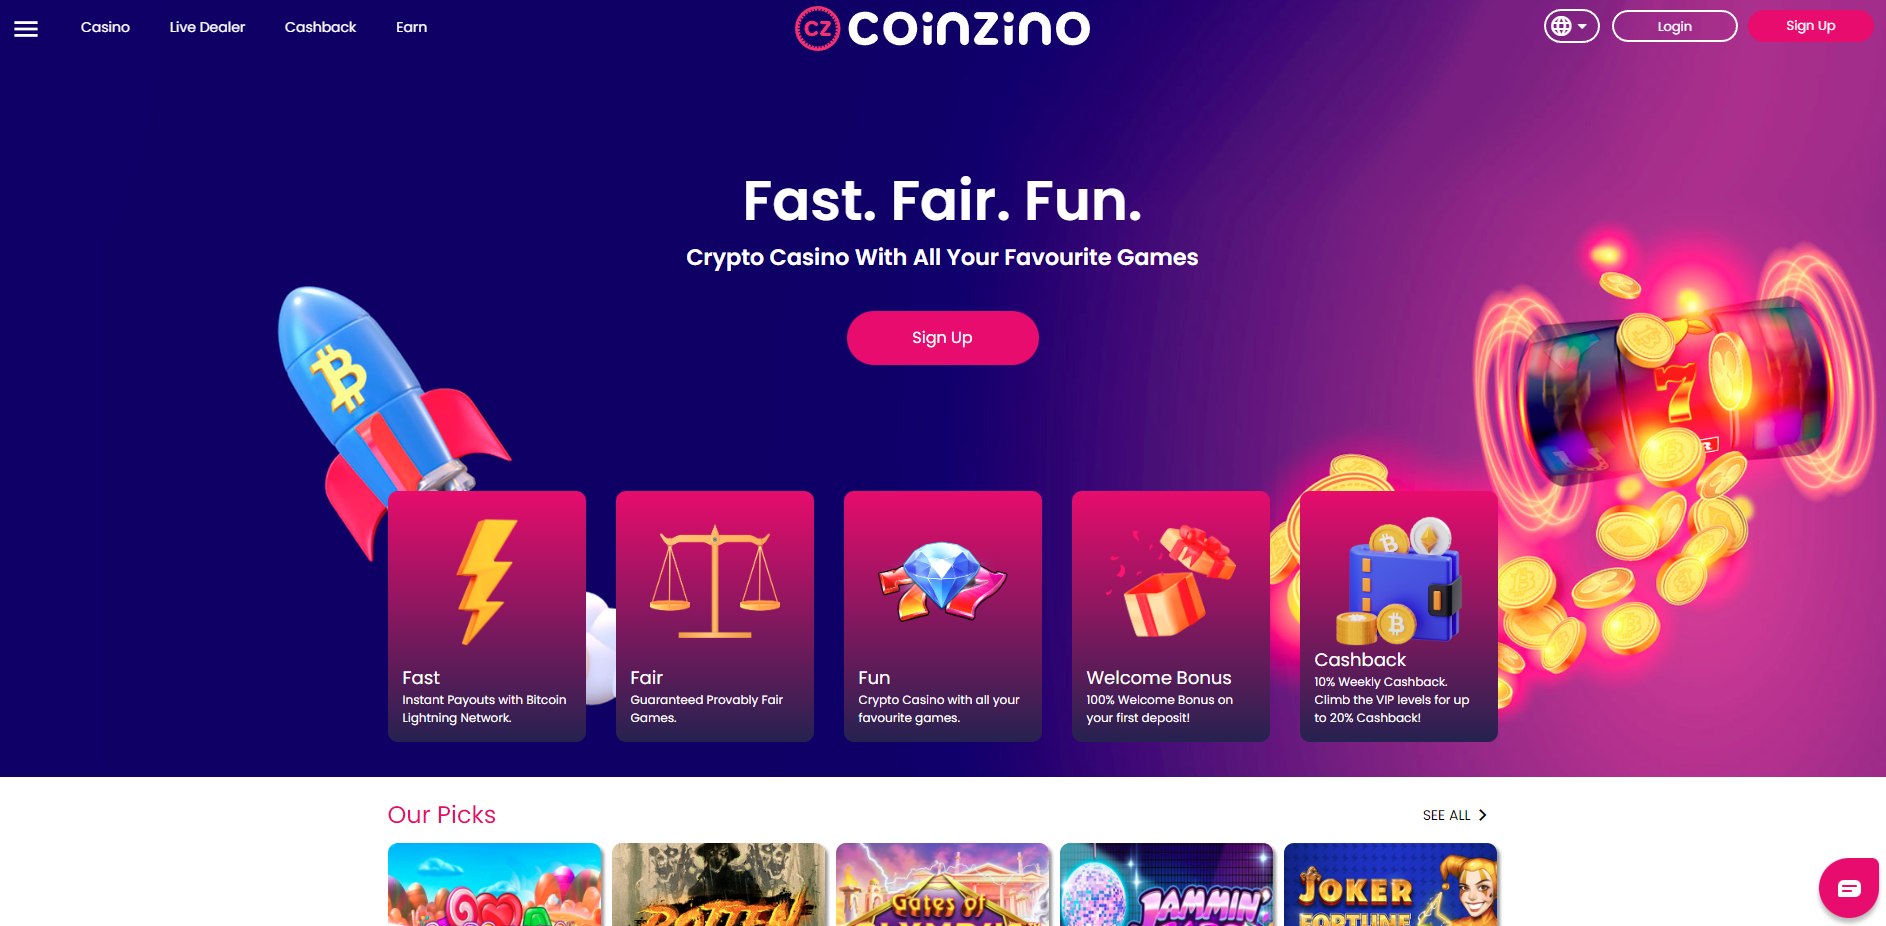1886x926 pixels.
Task: Click the crypto wallet Cashback icon
Action: (x=1399, y=581)
